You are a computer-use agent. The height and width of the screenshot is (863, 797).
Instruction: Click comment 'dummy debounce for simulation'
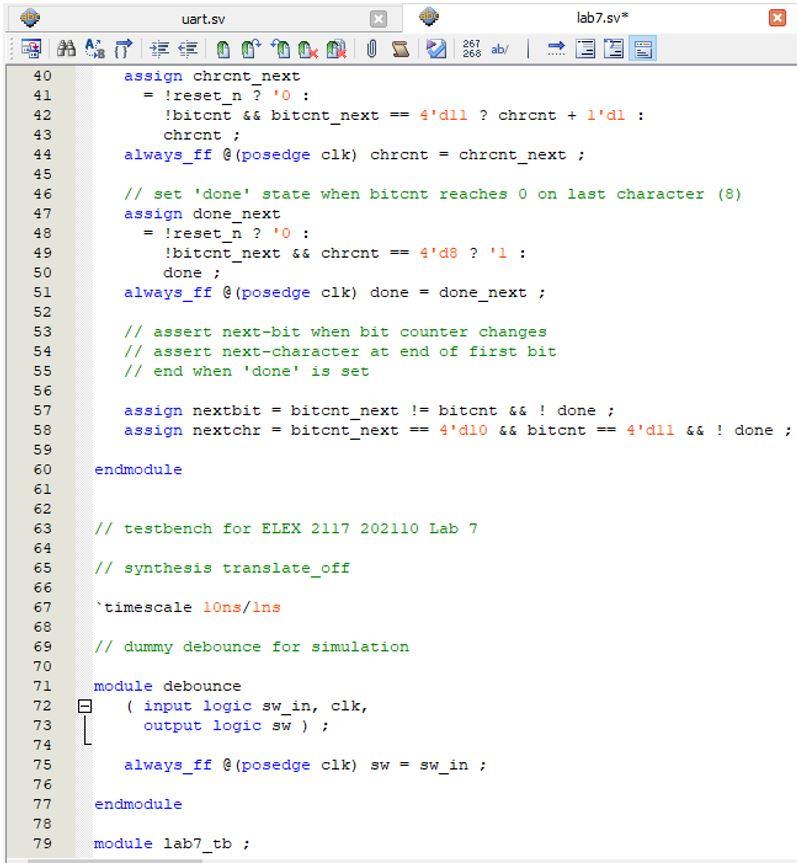[x=252, y=646]
